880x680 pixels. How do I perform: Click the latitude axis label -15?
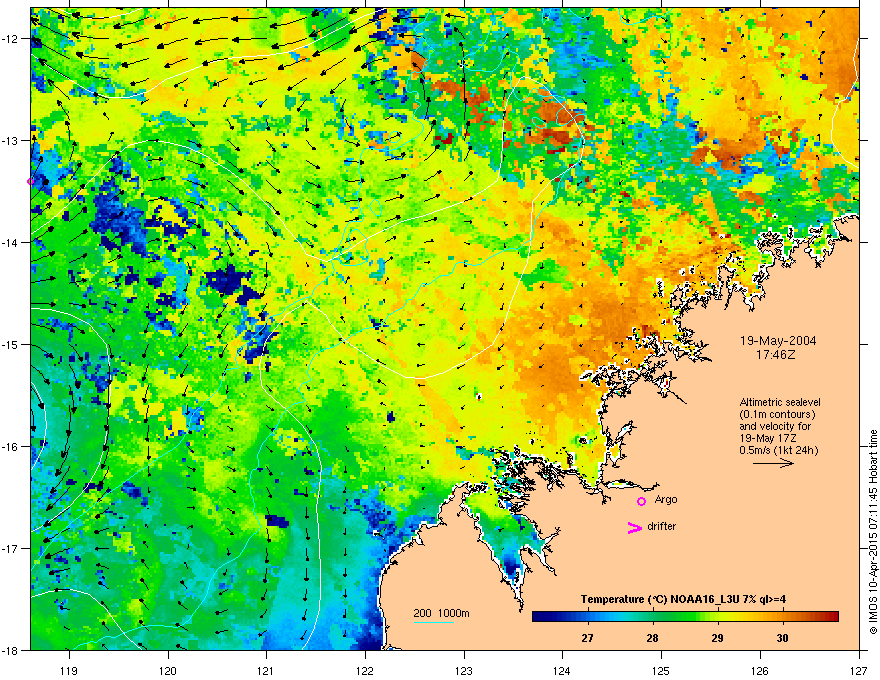10,344
